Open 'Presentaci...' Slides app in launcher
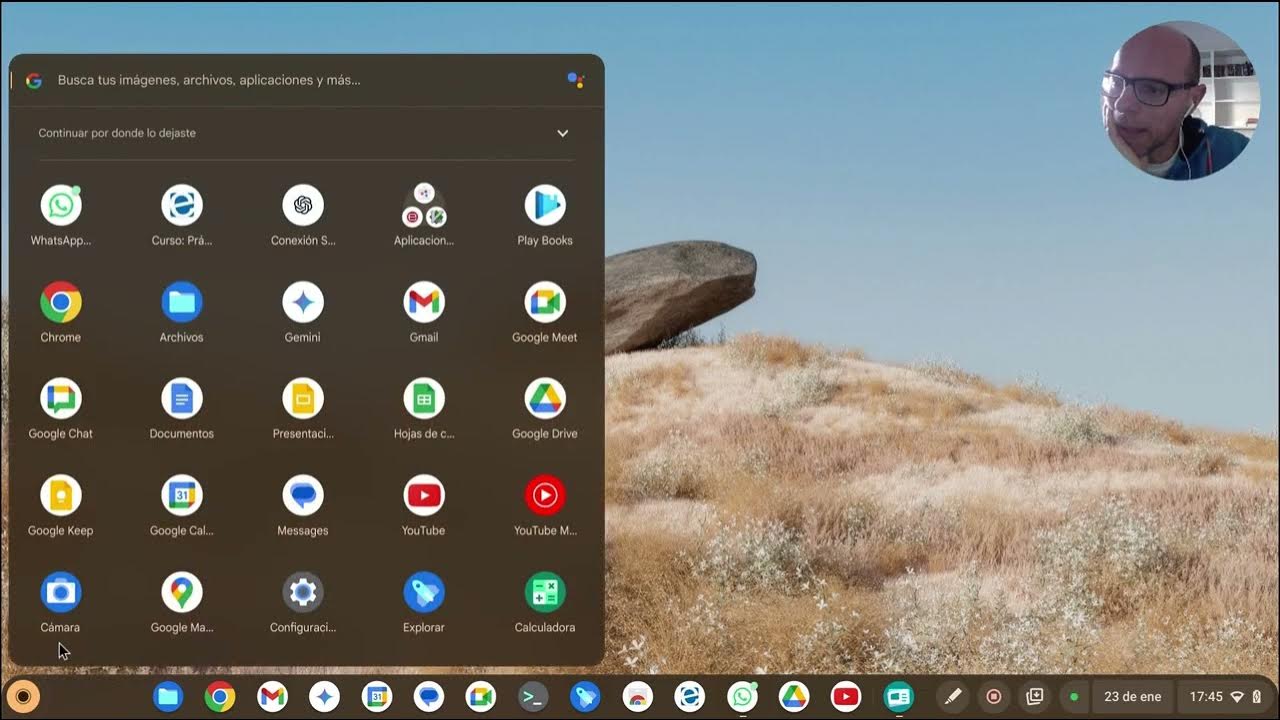The width and height of the screenshot is (1280, 720). pos(303,399)
